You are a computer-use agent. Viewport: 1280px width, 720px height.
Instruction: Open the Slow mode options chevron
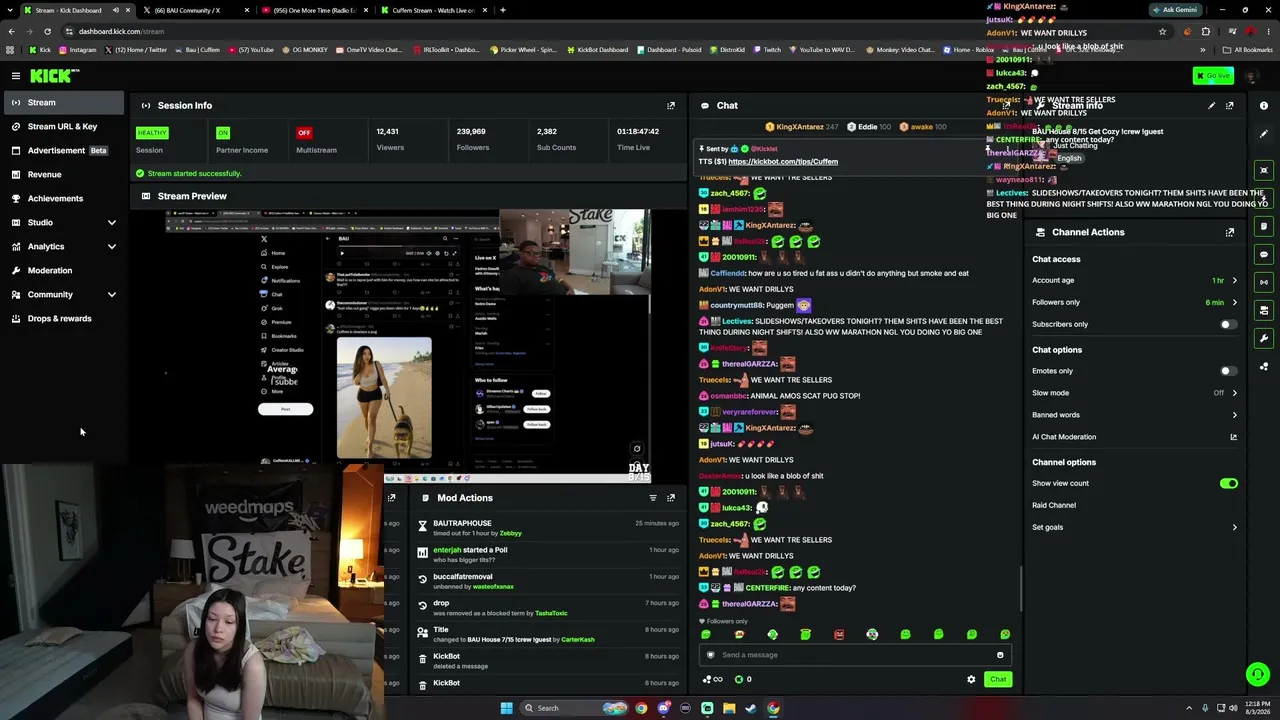pos(1234,393)
